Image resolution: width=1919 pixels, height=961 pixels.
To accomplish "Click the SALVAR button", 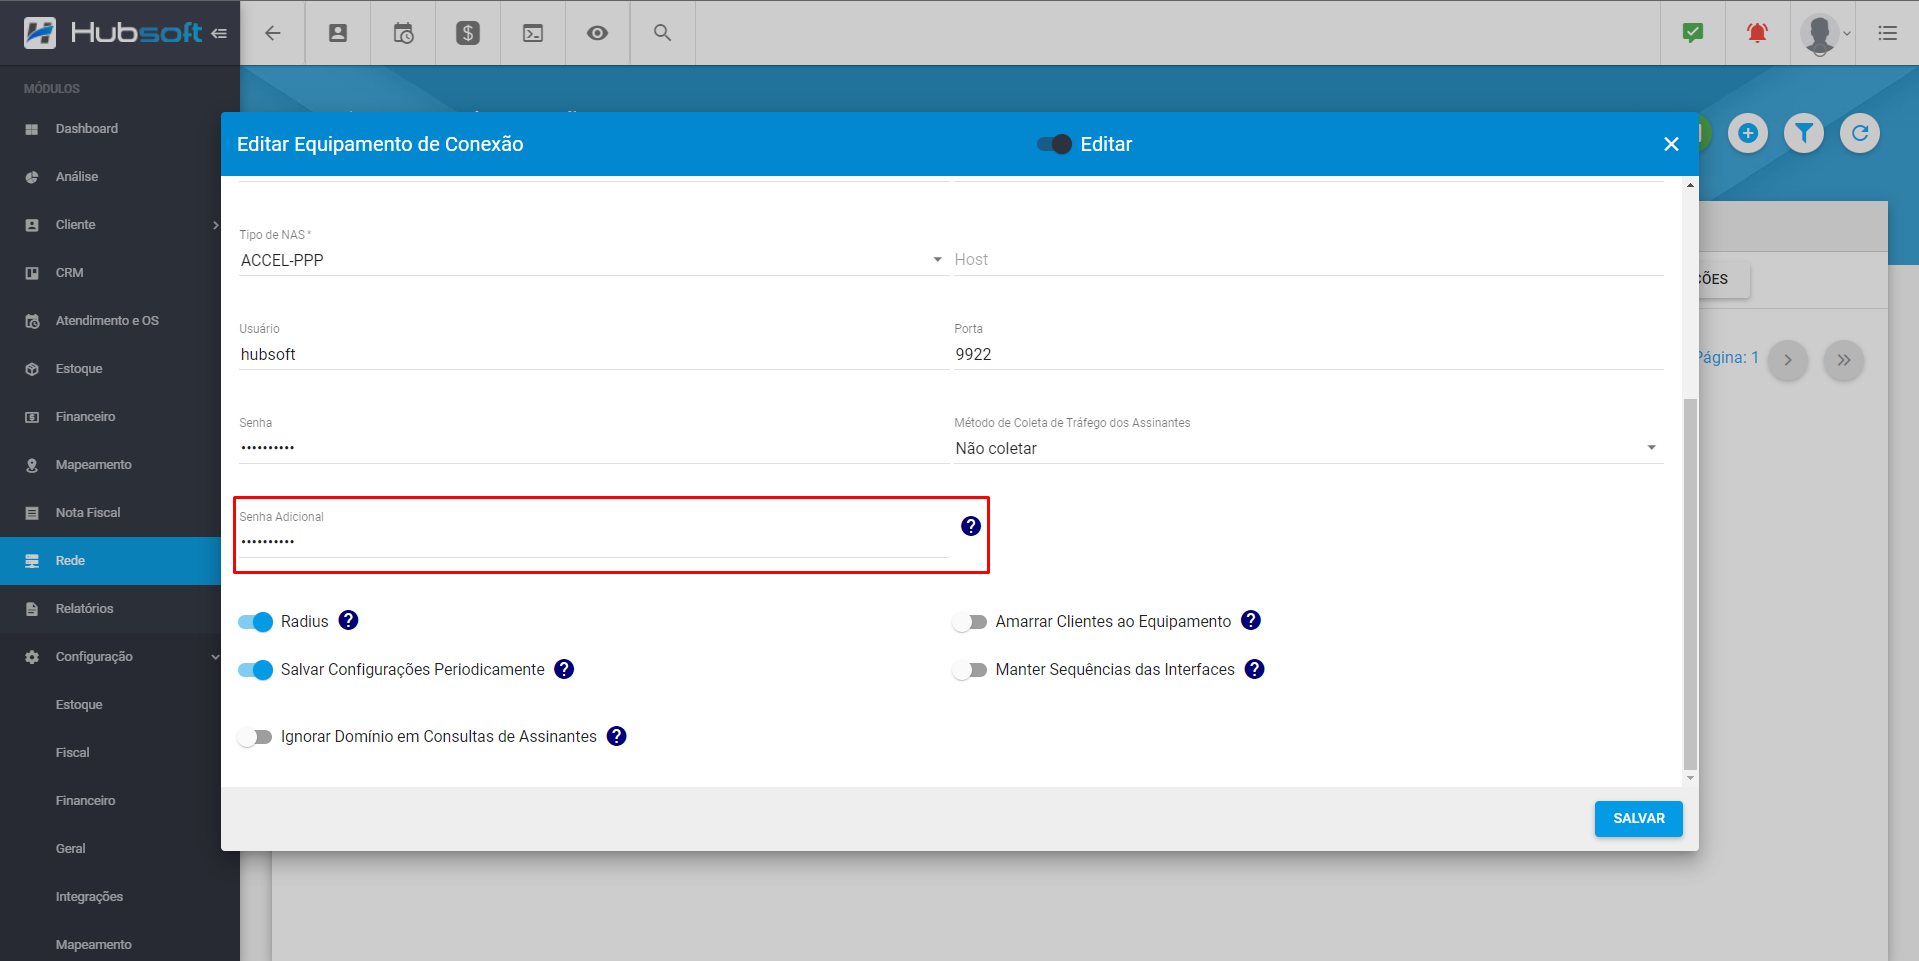I will coord(1638,818).
